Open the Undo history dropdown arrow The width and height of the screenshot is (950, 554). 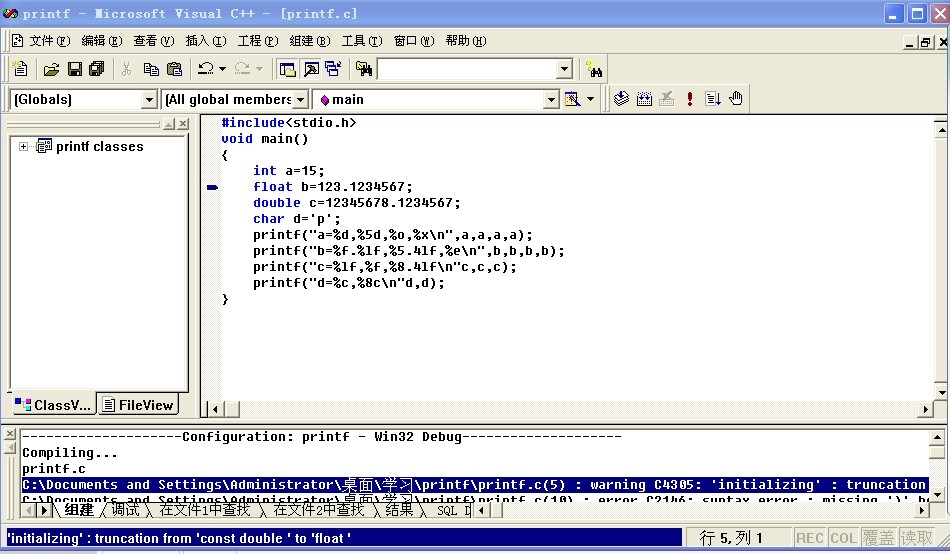click(x=222, y=69)
